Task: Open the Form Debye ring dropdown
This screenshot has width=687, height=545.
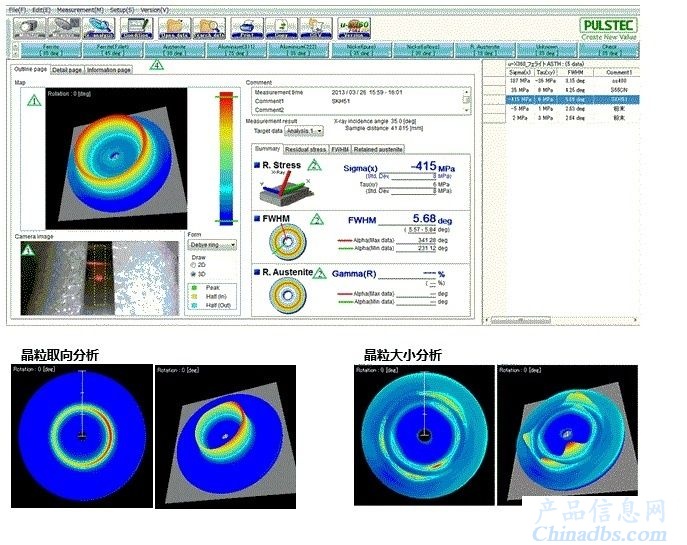Action: pyautogui.click(x=213, y=244)
